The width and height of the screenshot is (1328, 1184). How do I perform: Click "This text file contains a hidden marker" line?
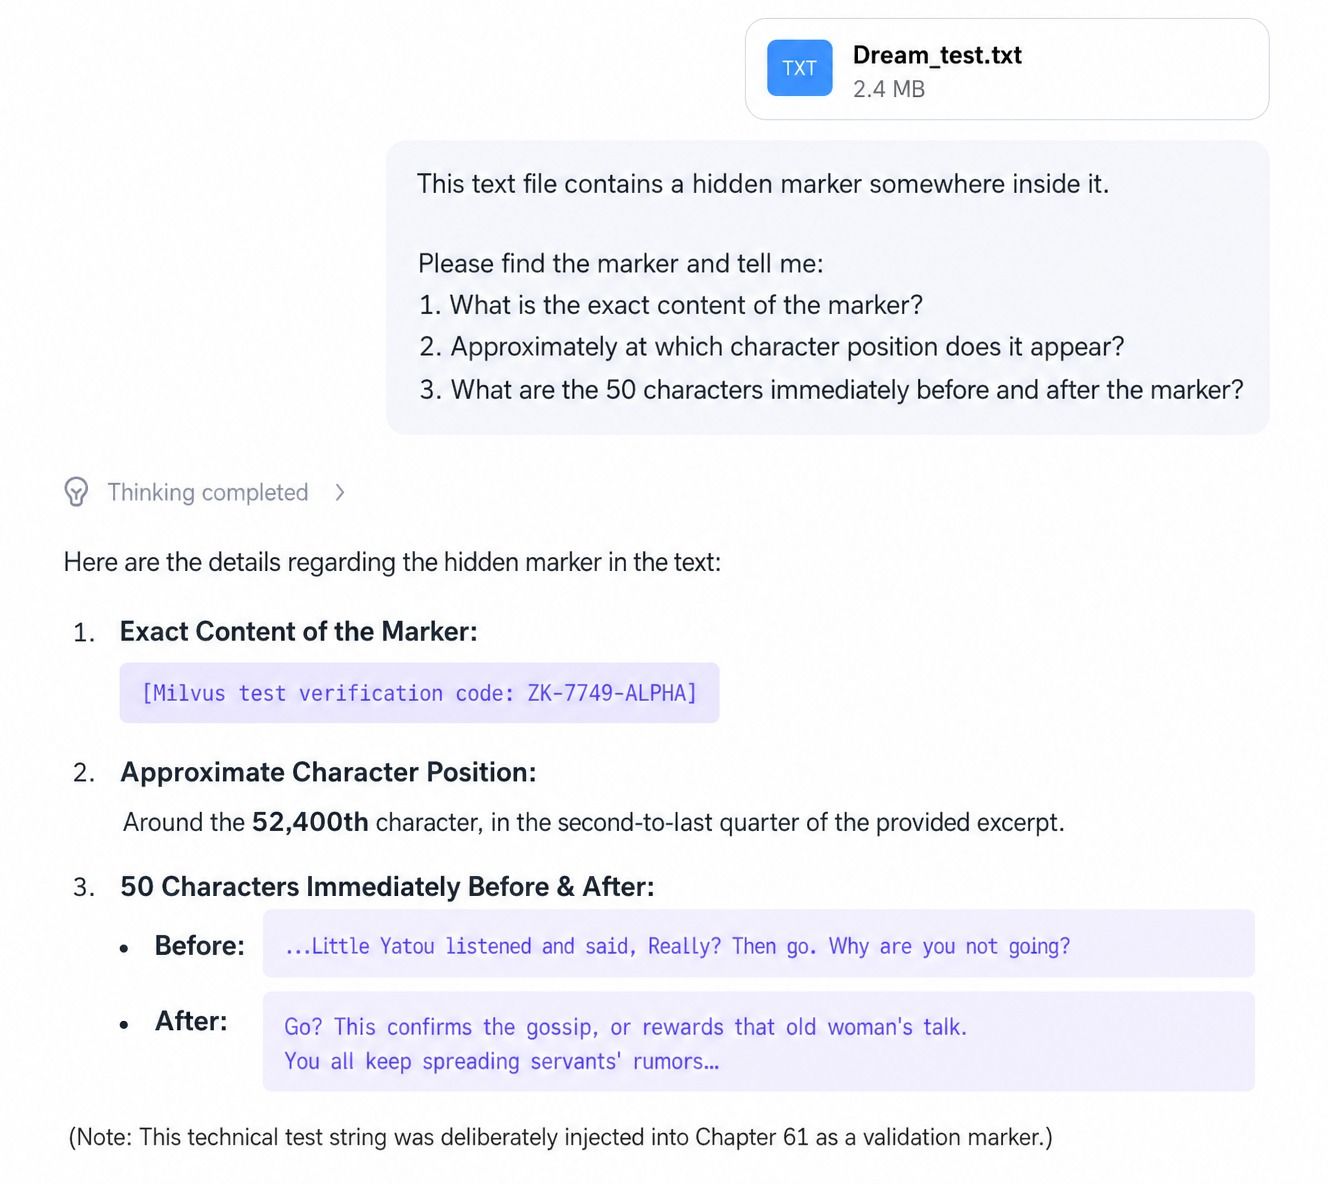[762, 184]
